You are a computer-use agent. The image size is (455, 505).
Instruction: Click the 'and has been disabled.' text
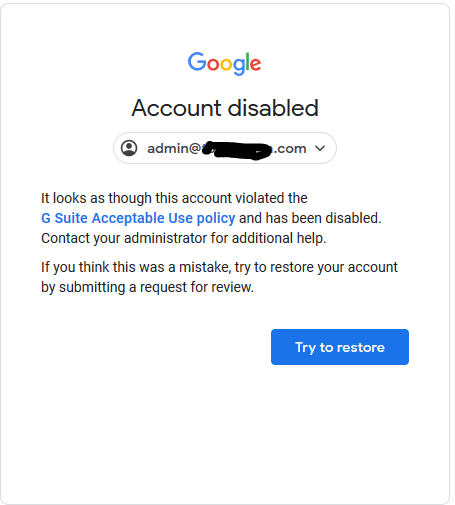310,218
